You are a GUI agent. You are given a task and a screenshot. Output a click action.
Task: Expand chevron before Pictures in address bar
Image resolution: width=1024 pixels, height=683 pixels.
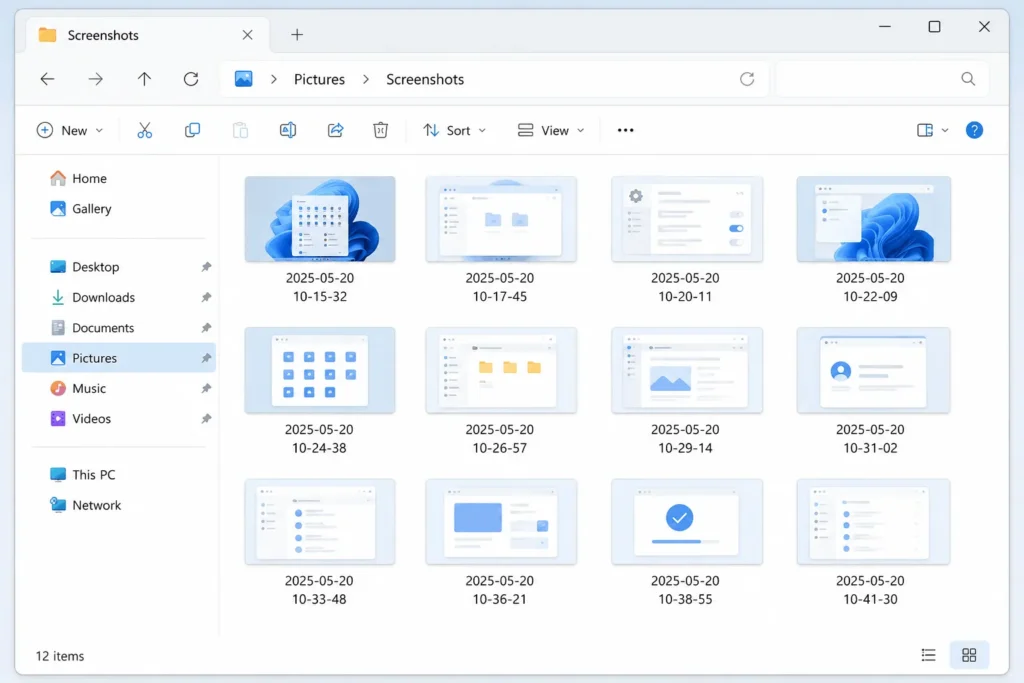274,79
